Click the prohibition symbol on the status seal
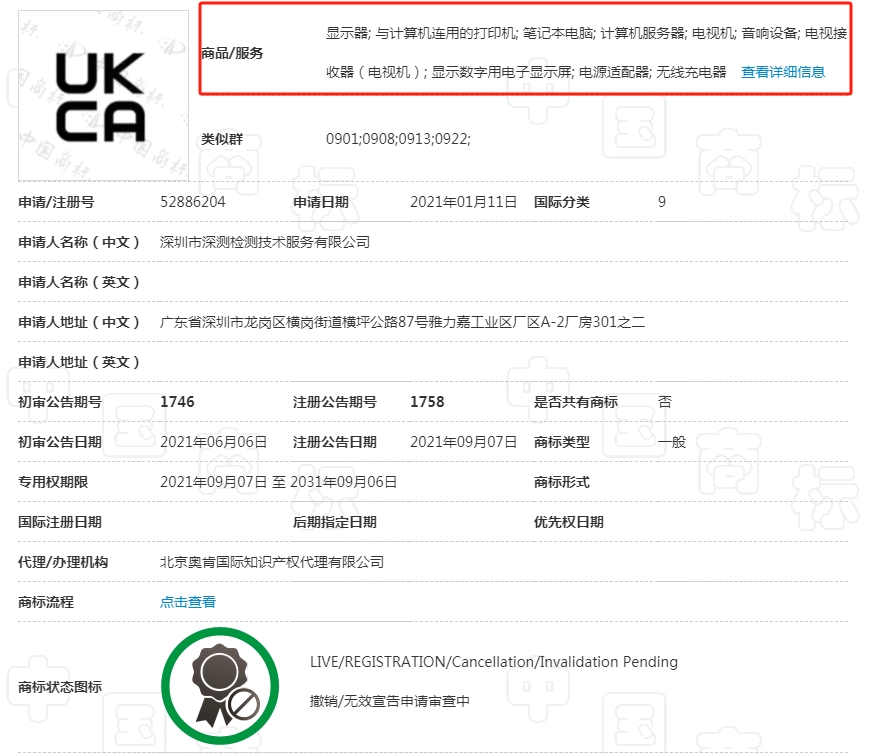This screenshot has width=875, height=754. point(244,707)
